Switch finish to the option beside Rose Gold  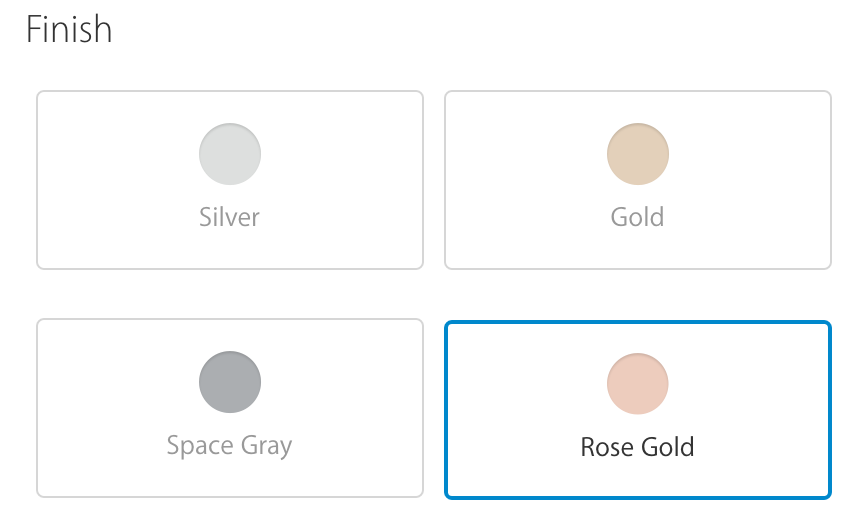(230, 408)
